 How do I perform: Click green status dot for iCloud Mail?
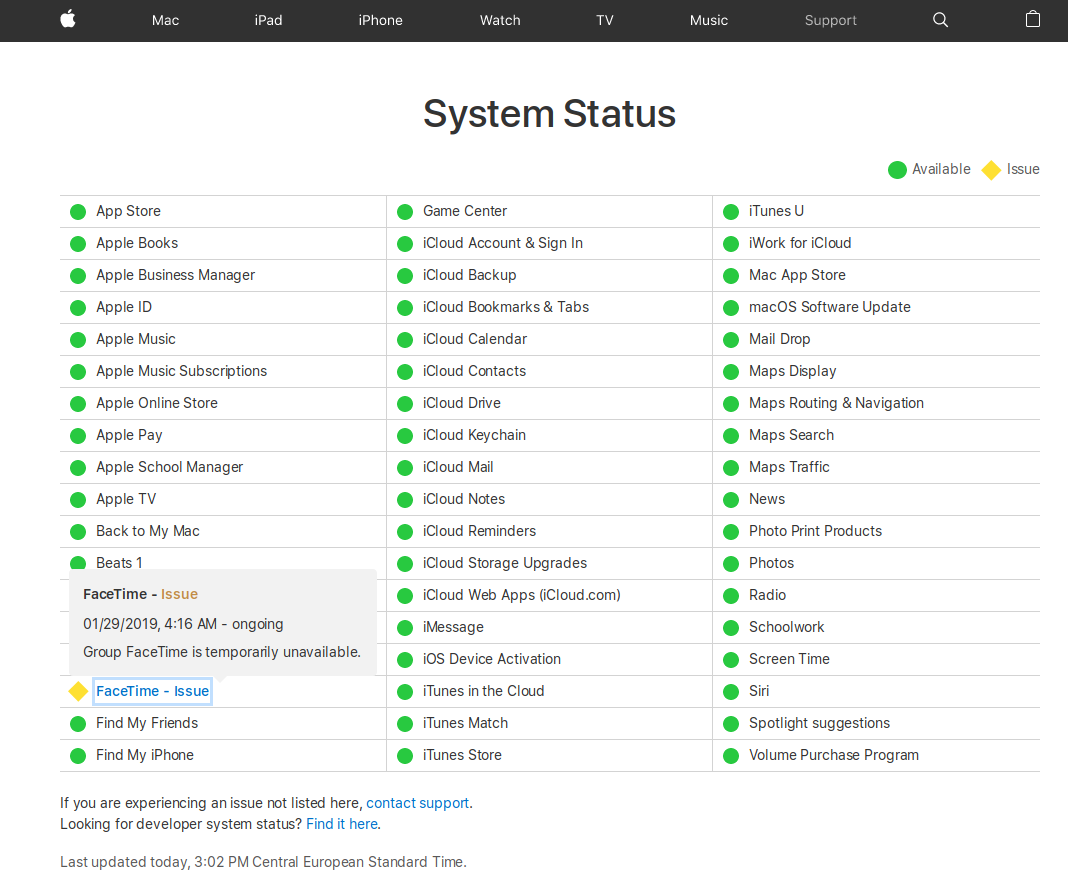(x=405, y=468)
